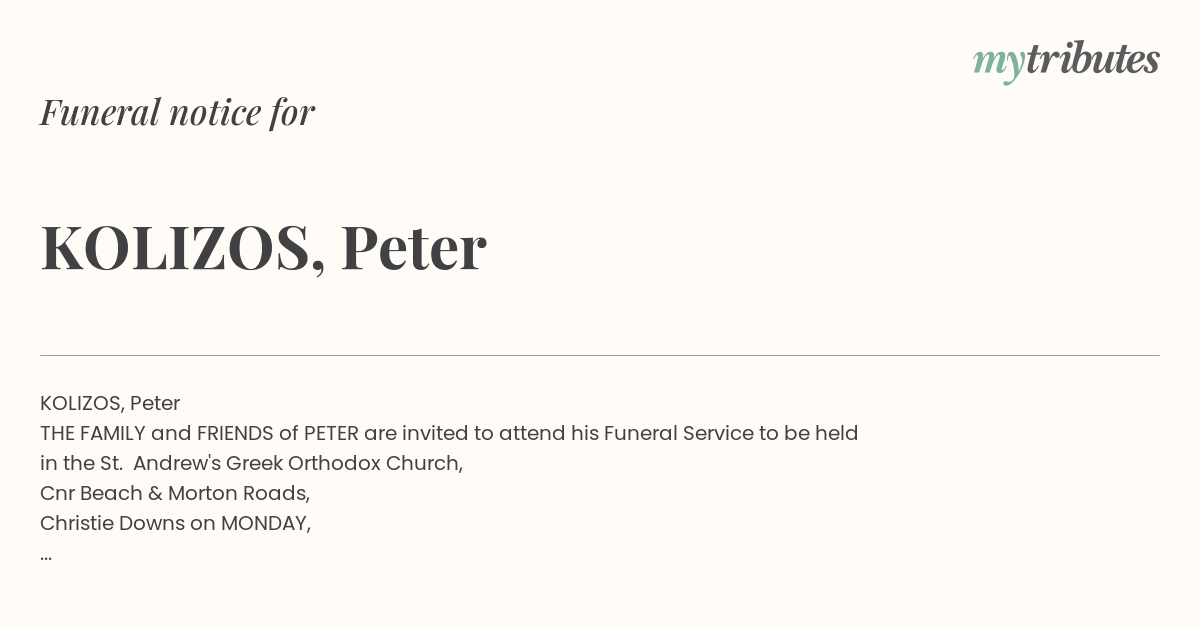Expand the truncated notice via the ellipsis

click(46, 555)
